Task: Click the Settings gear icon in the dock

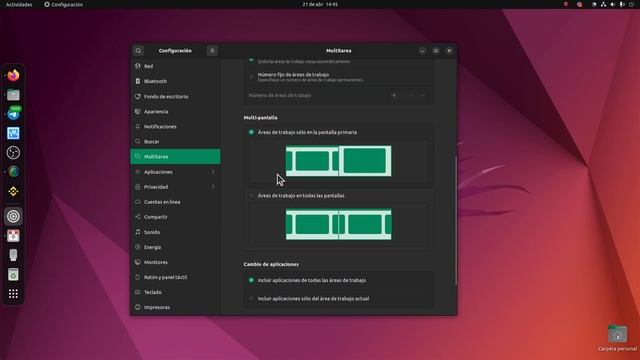Action: coord(13,216)
